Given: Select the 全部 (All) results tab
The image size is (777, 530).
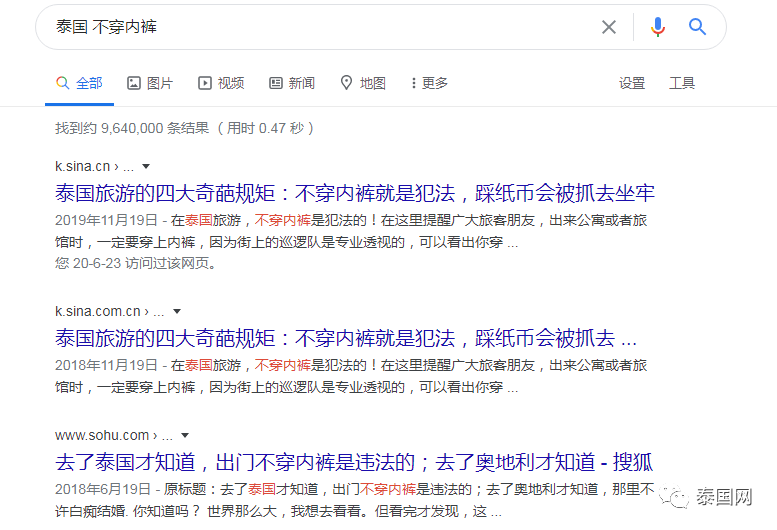Looking at the screenshot, I should click(79, 83).
